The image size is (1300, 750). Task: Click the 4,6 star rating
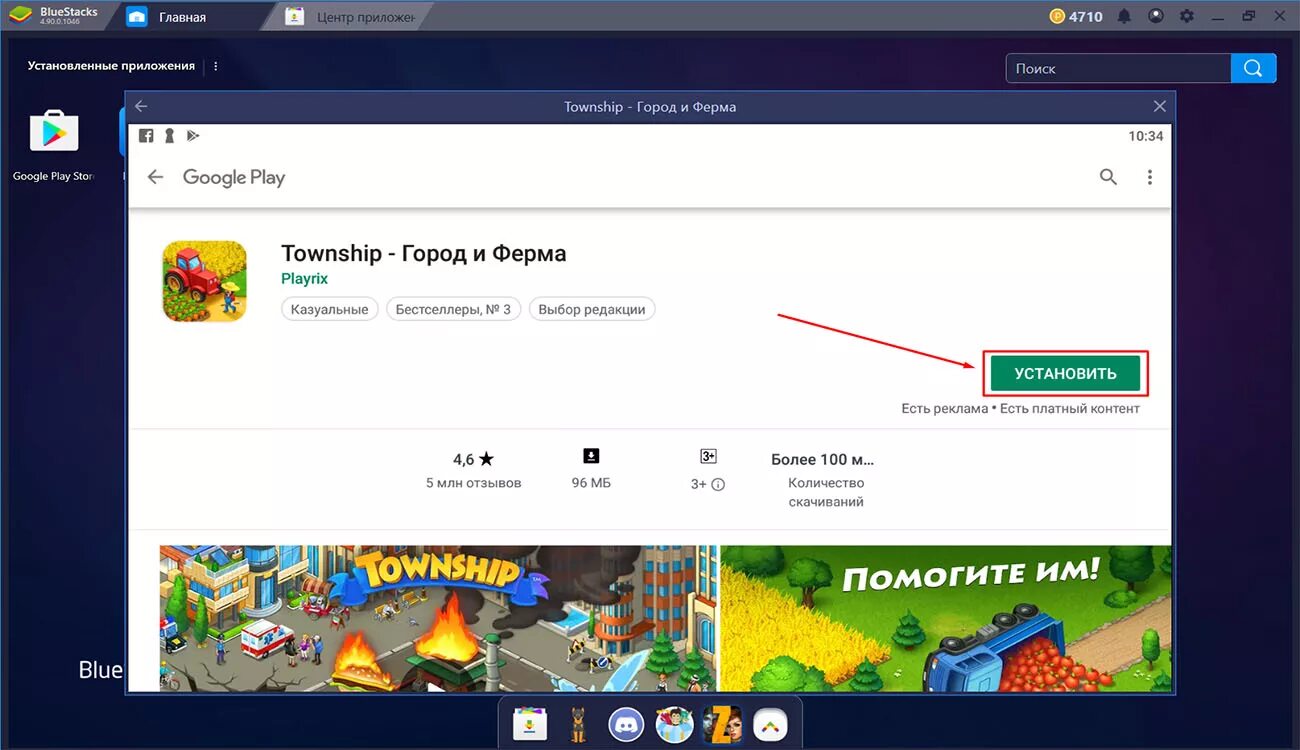[473, 460]
